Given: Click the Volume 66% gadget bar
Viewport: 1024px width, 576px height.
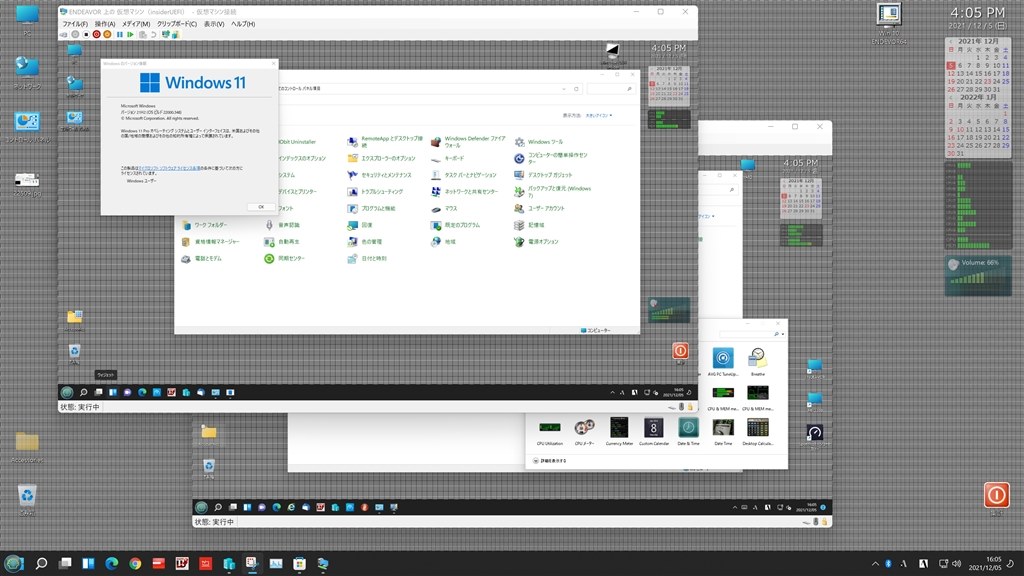Looking at the screenshot, I should 978,278.
